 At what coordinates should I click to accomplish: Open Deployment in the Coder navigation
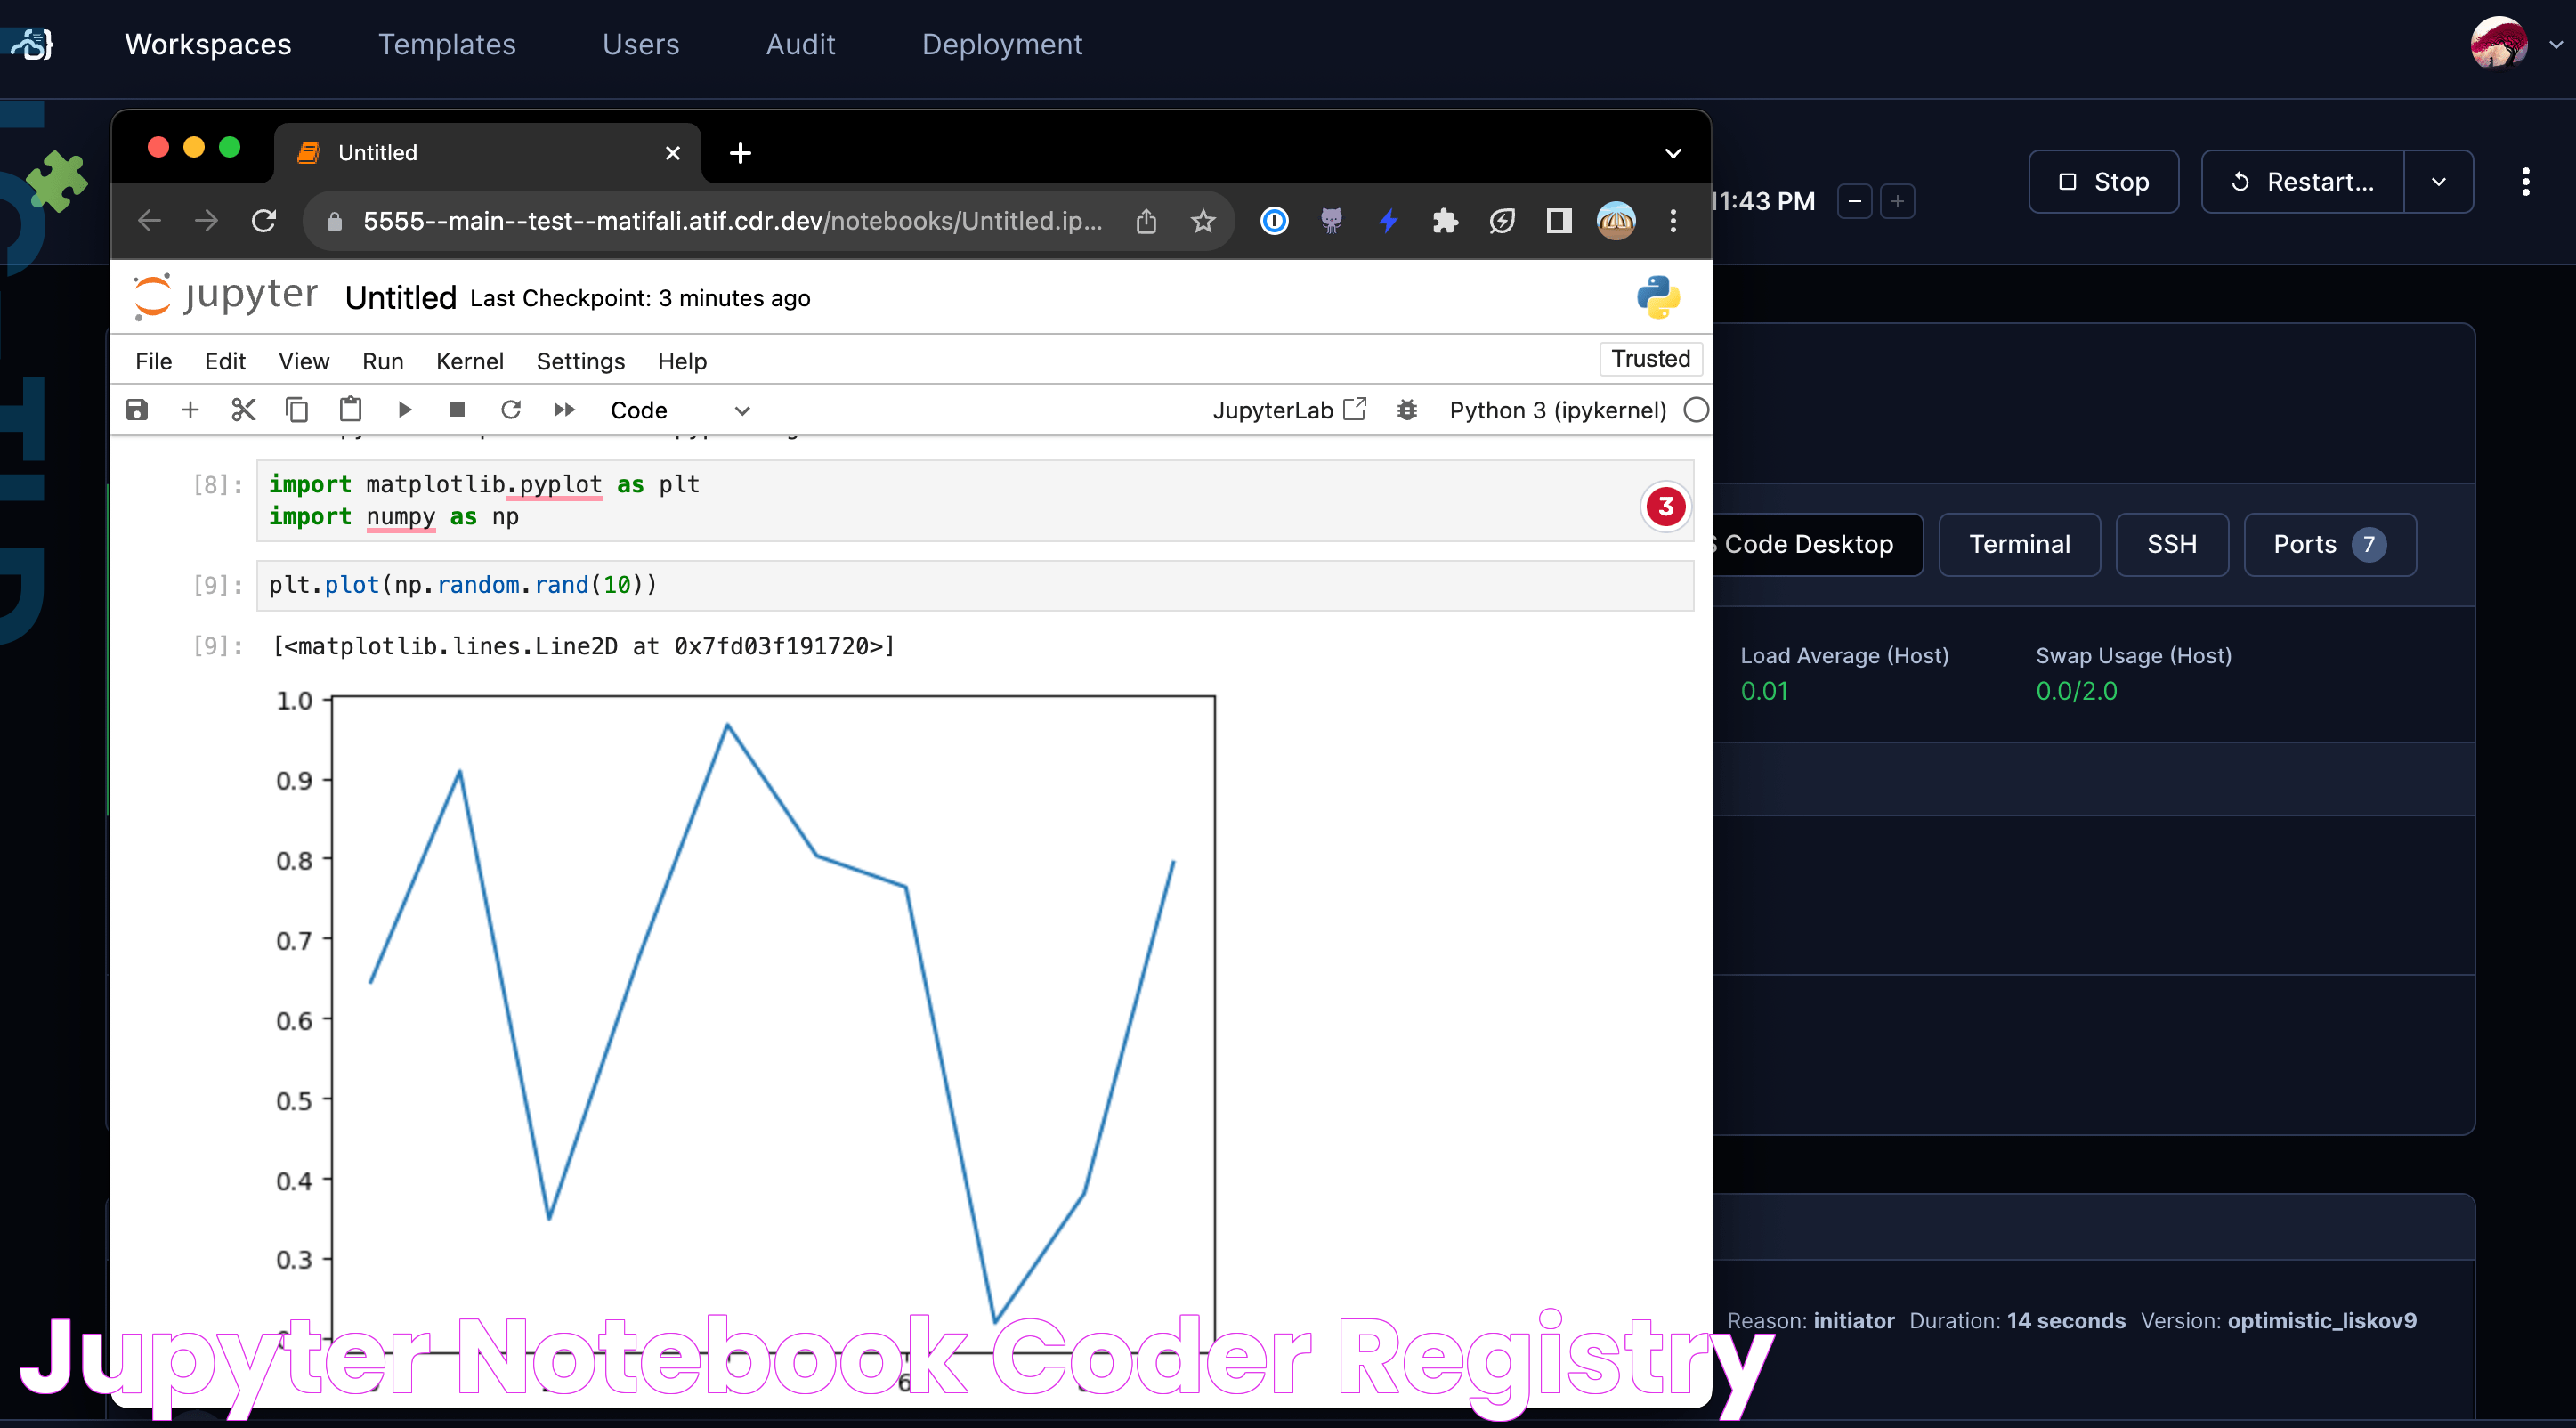[1002, 44]
